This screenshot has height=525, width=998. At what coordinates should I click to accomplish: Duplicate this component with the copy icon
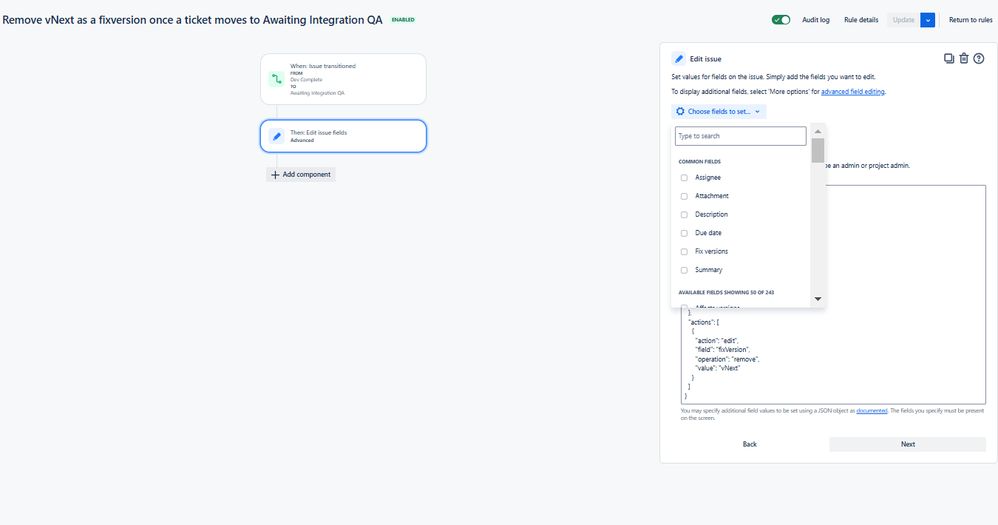pyautogui.click(x=948, y=59)
